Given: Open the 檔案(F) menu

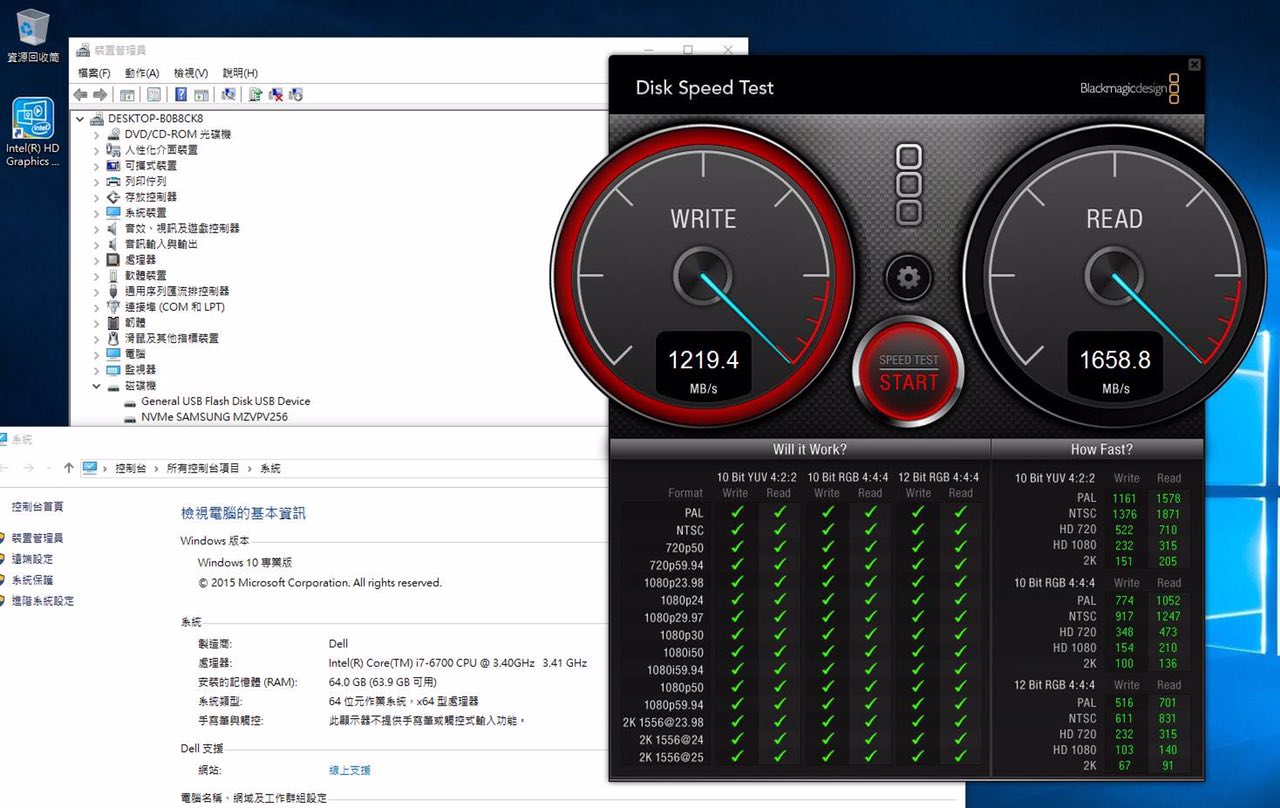Looking at the screenshot, I should coord(95,73).
